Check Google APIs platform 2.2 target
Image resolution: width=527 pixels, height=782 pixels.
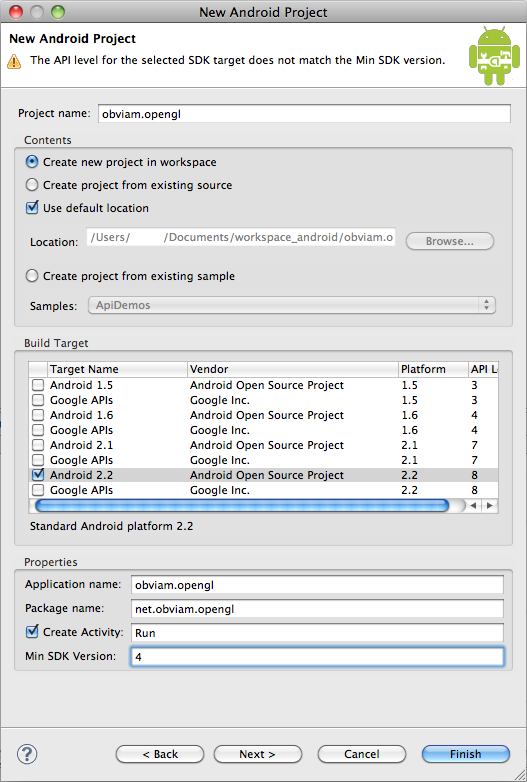pos(38,490)
